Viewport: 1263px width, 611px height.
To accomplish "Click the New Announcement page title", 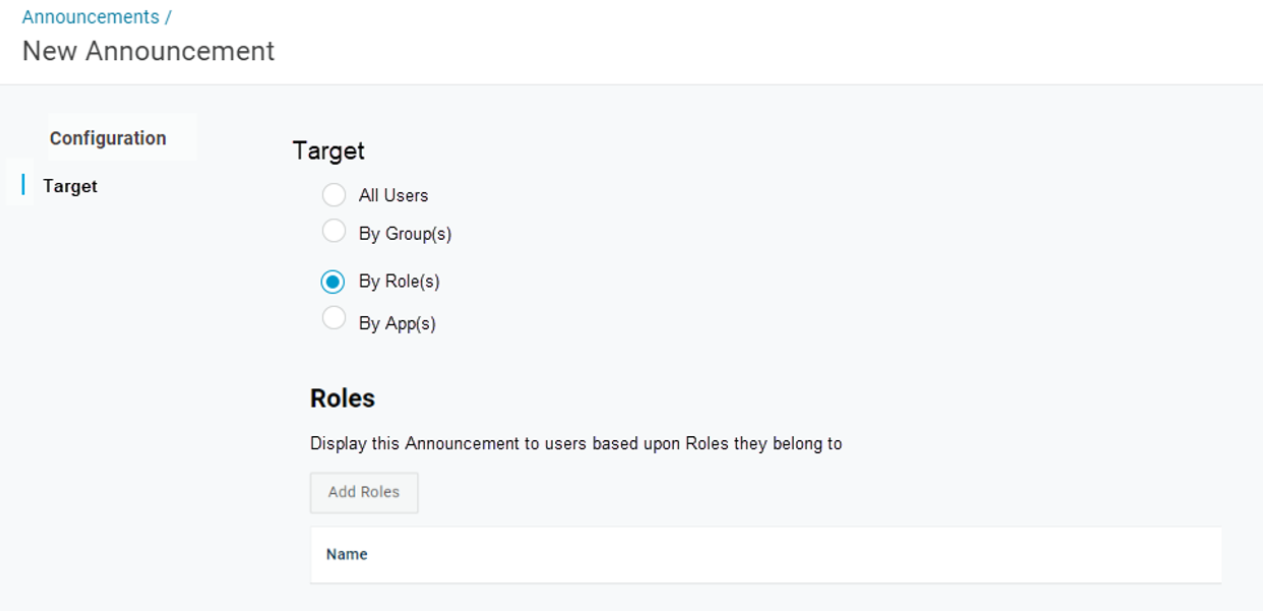I will 148,52.
